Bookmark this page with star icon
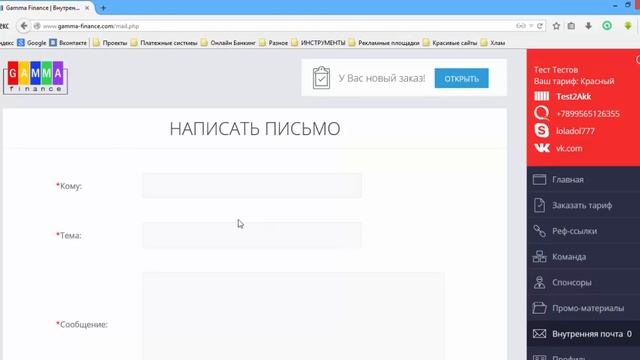This screenshot has width=640, height=360. (x=556, y=26)
